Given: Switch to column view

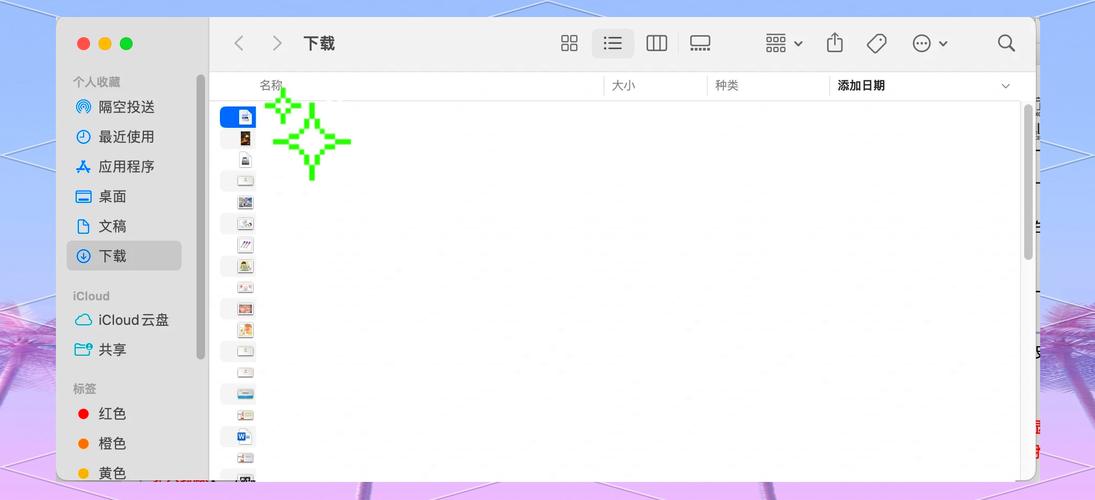Looking at the screenshot, I should point(656,43).
